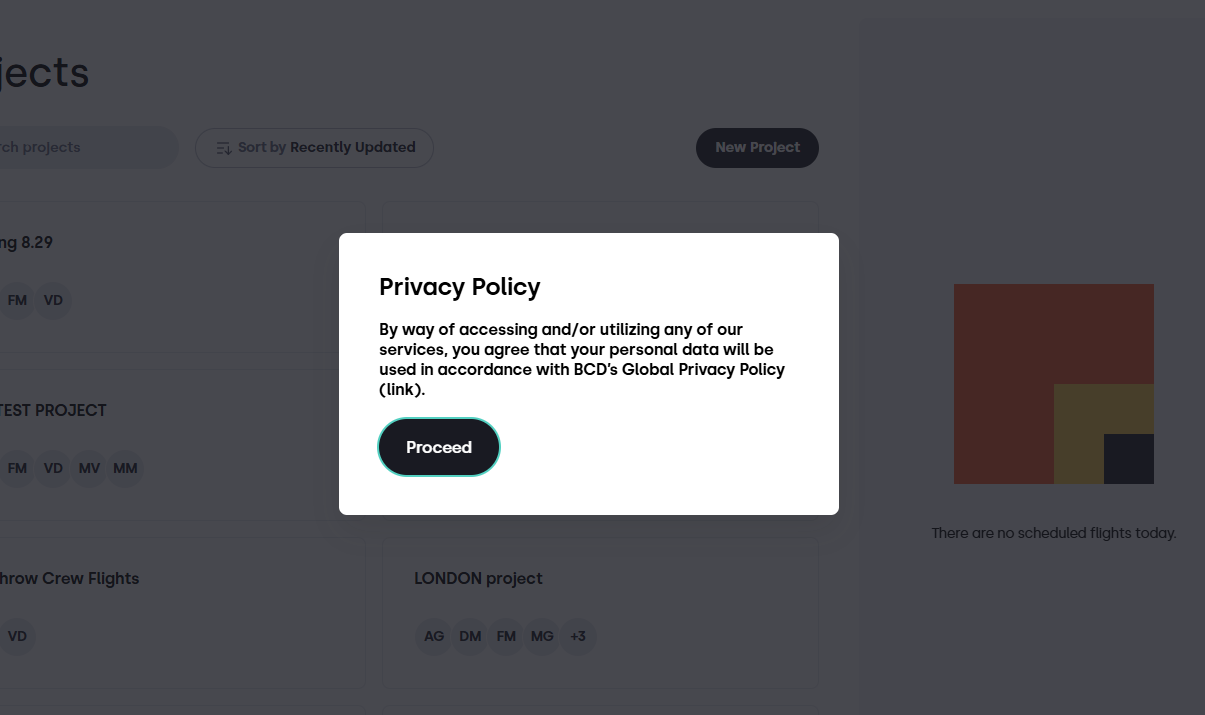Open the LONDON project card

click(x=600, y=614)
